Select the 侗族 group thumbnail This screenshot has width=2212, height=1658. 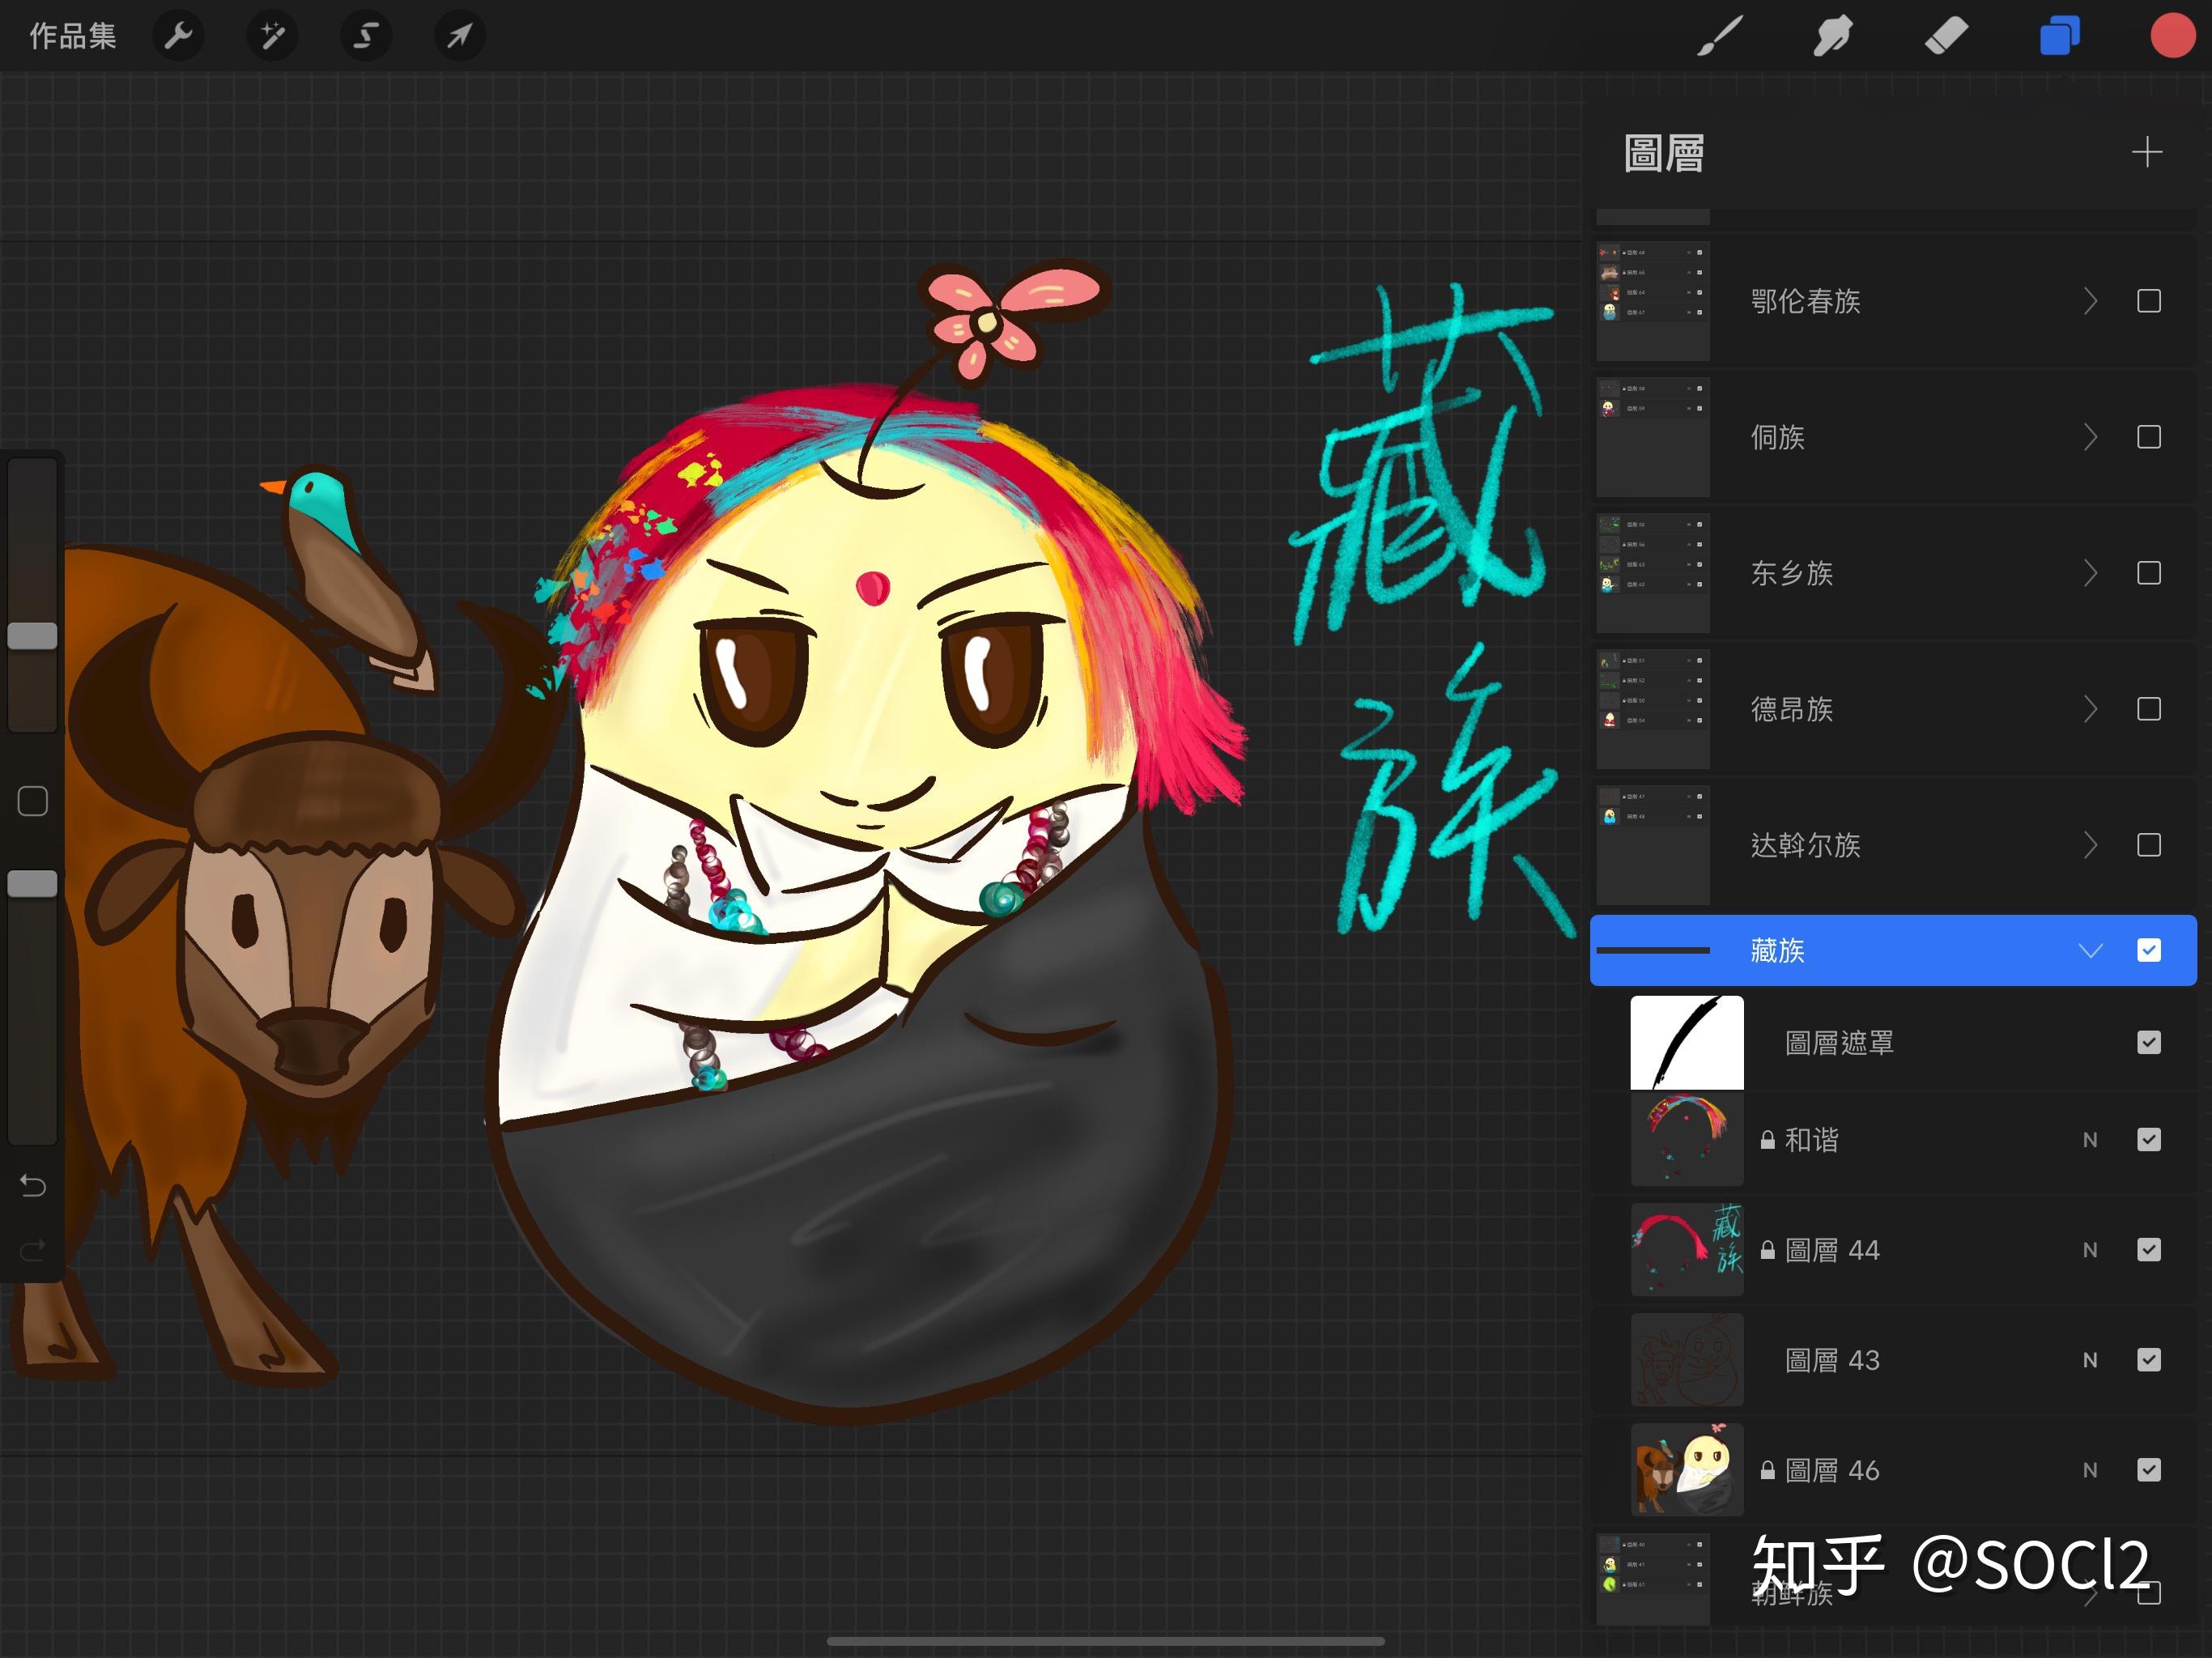coord(1653,437)
